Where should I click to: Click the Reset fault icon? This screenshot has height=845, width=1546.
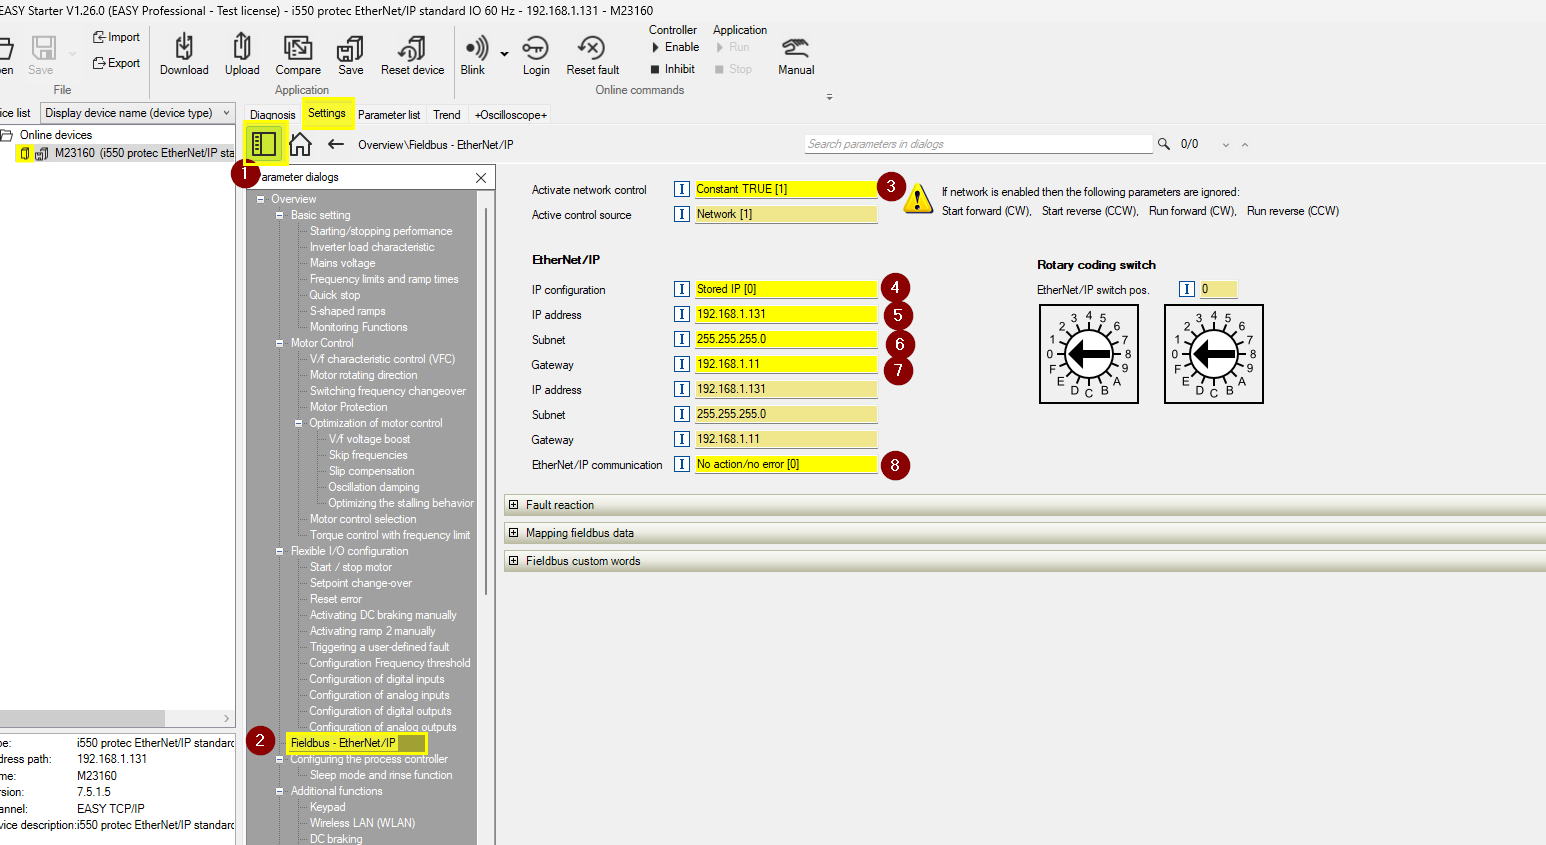tap(593, 54)
